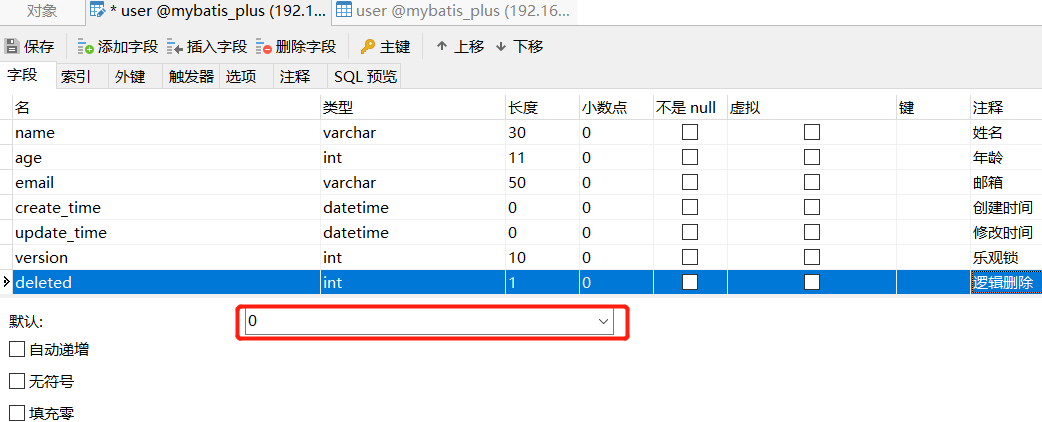
Task: Click the Delete Field (删除字段) icon
Action: tap(264, 47)
